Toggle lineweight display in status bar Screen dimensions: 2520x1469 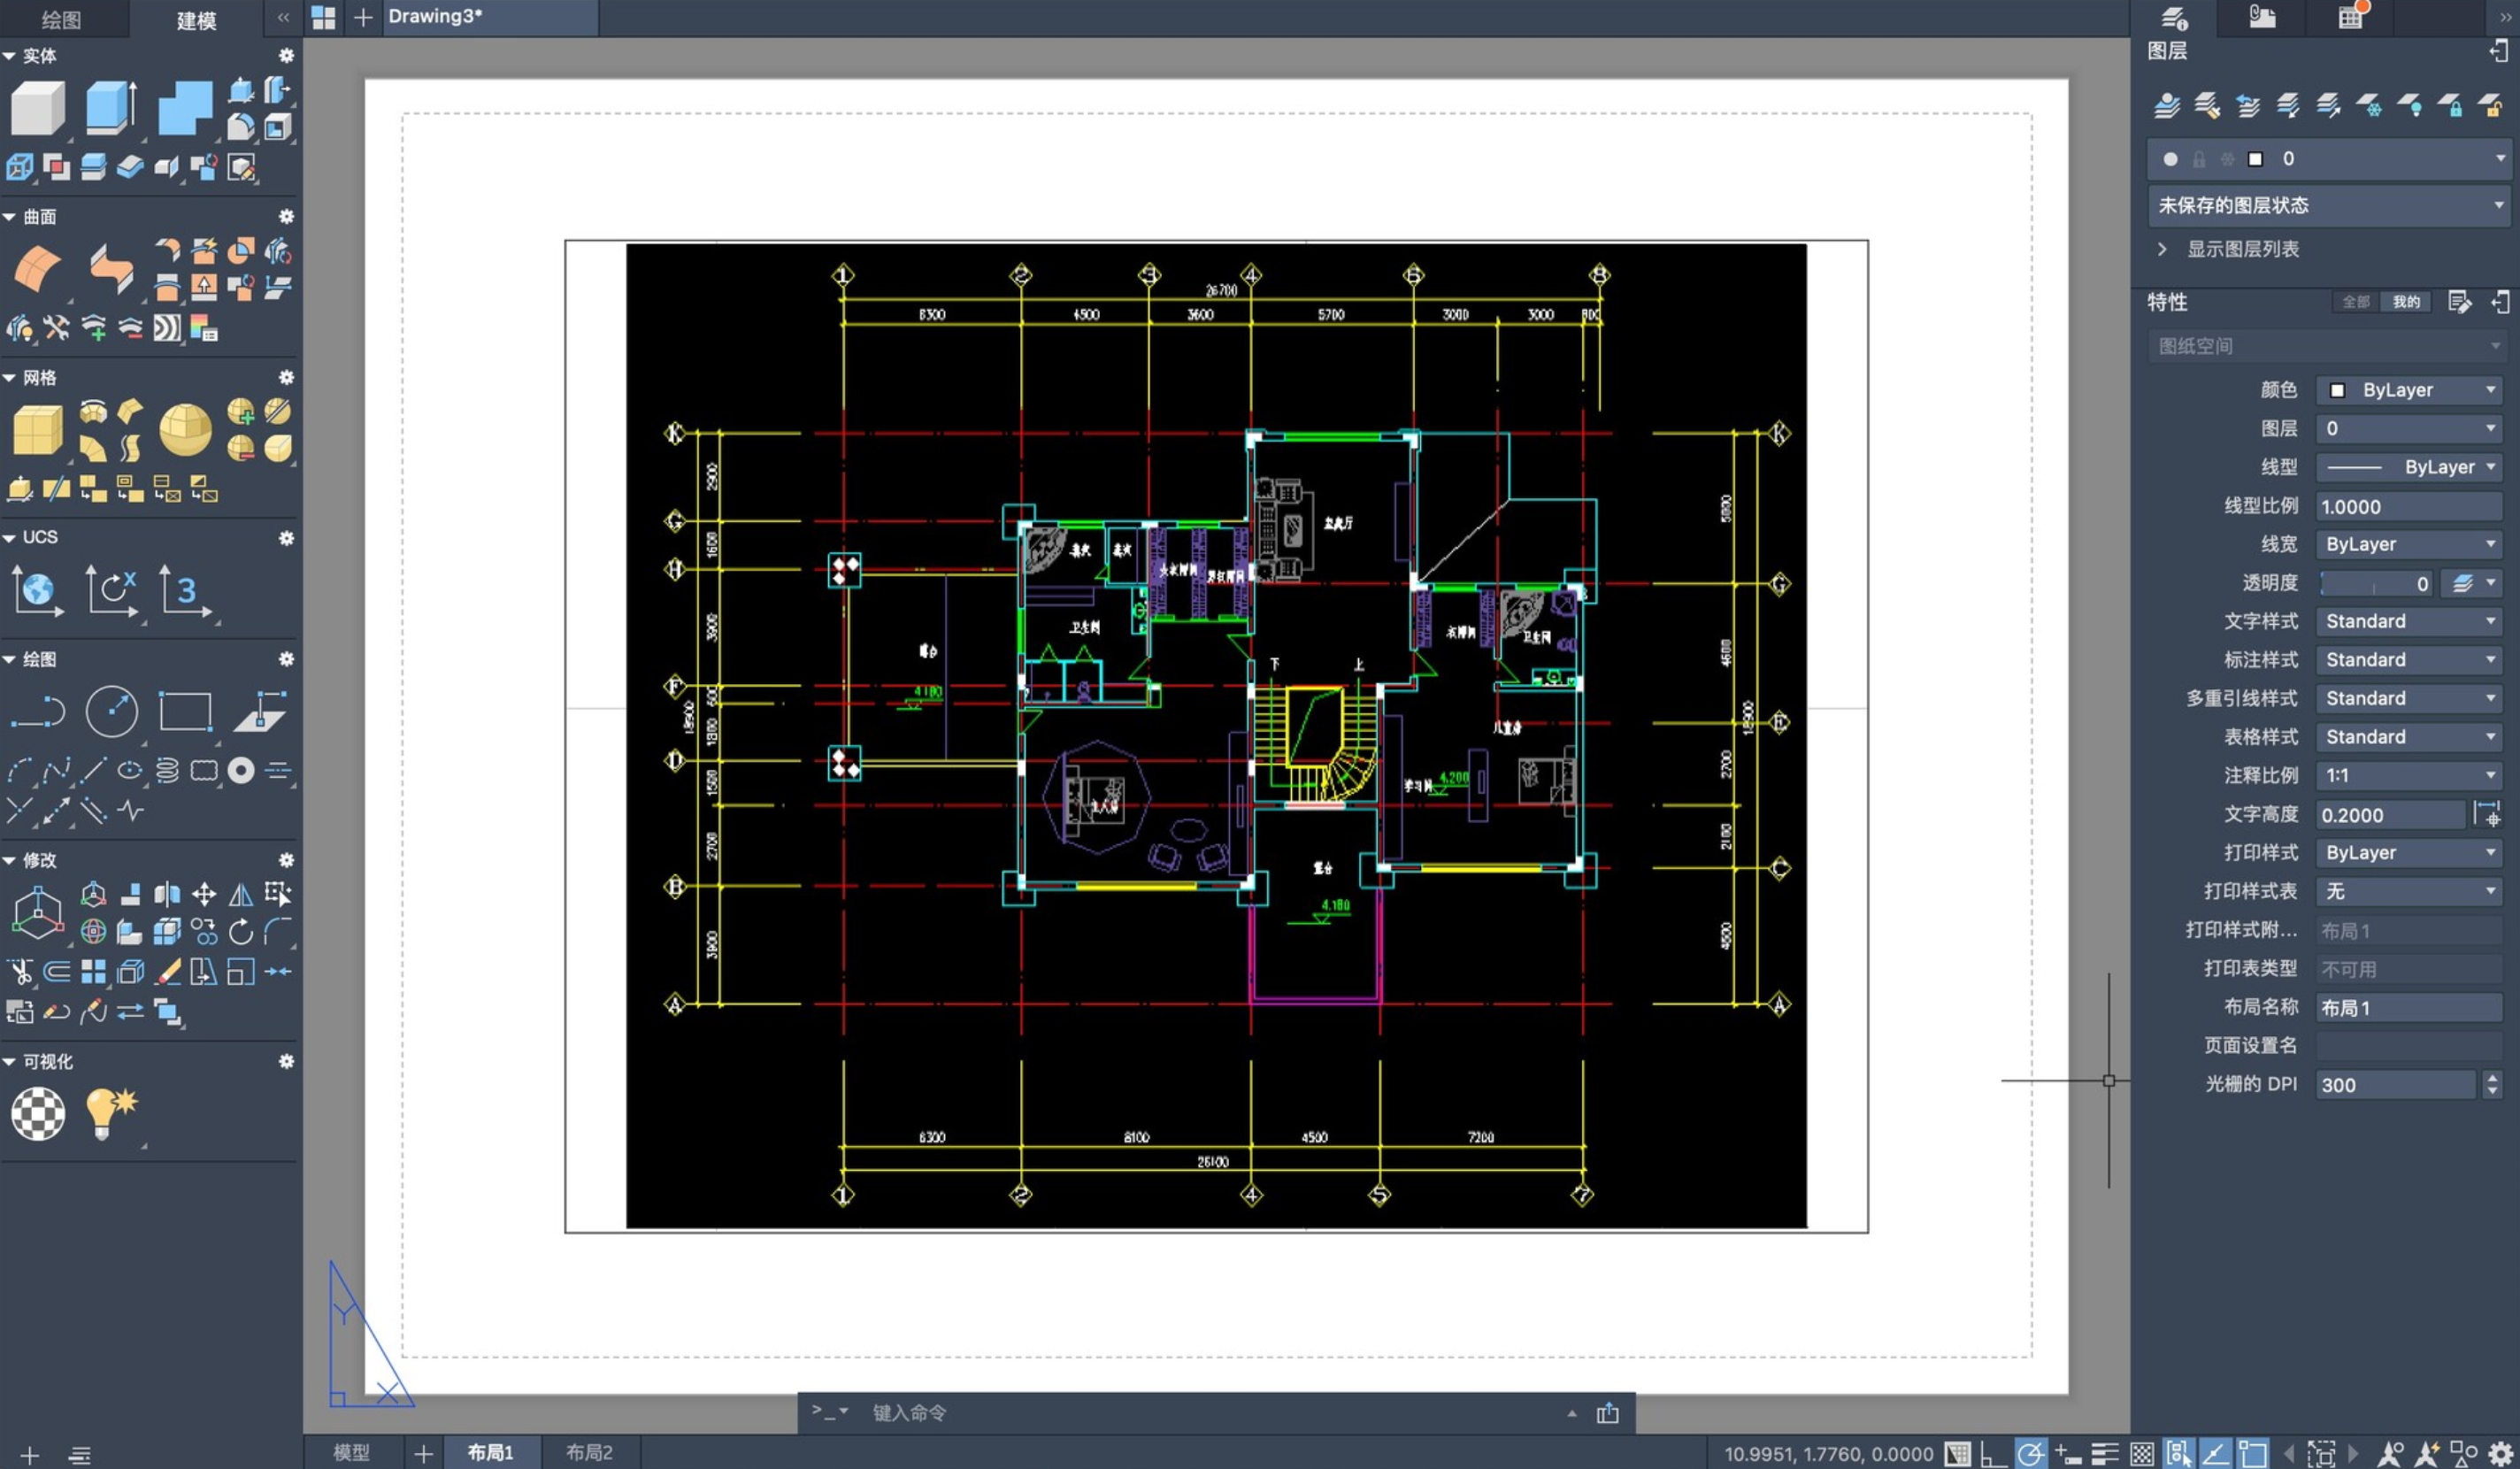(x=2105, y=1453)
